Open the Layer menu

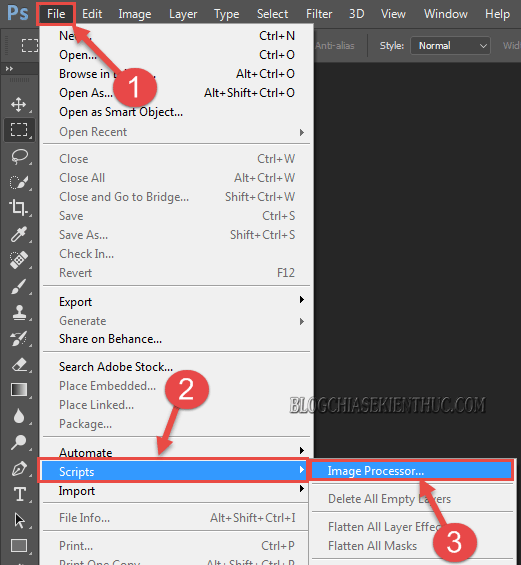click(x=183, y=14)
